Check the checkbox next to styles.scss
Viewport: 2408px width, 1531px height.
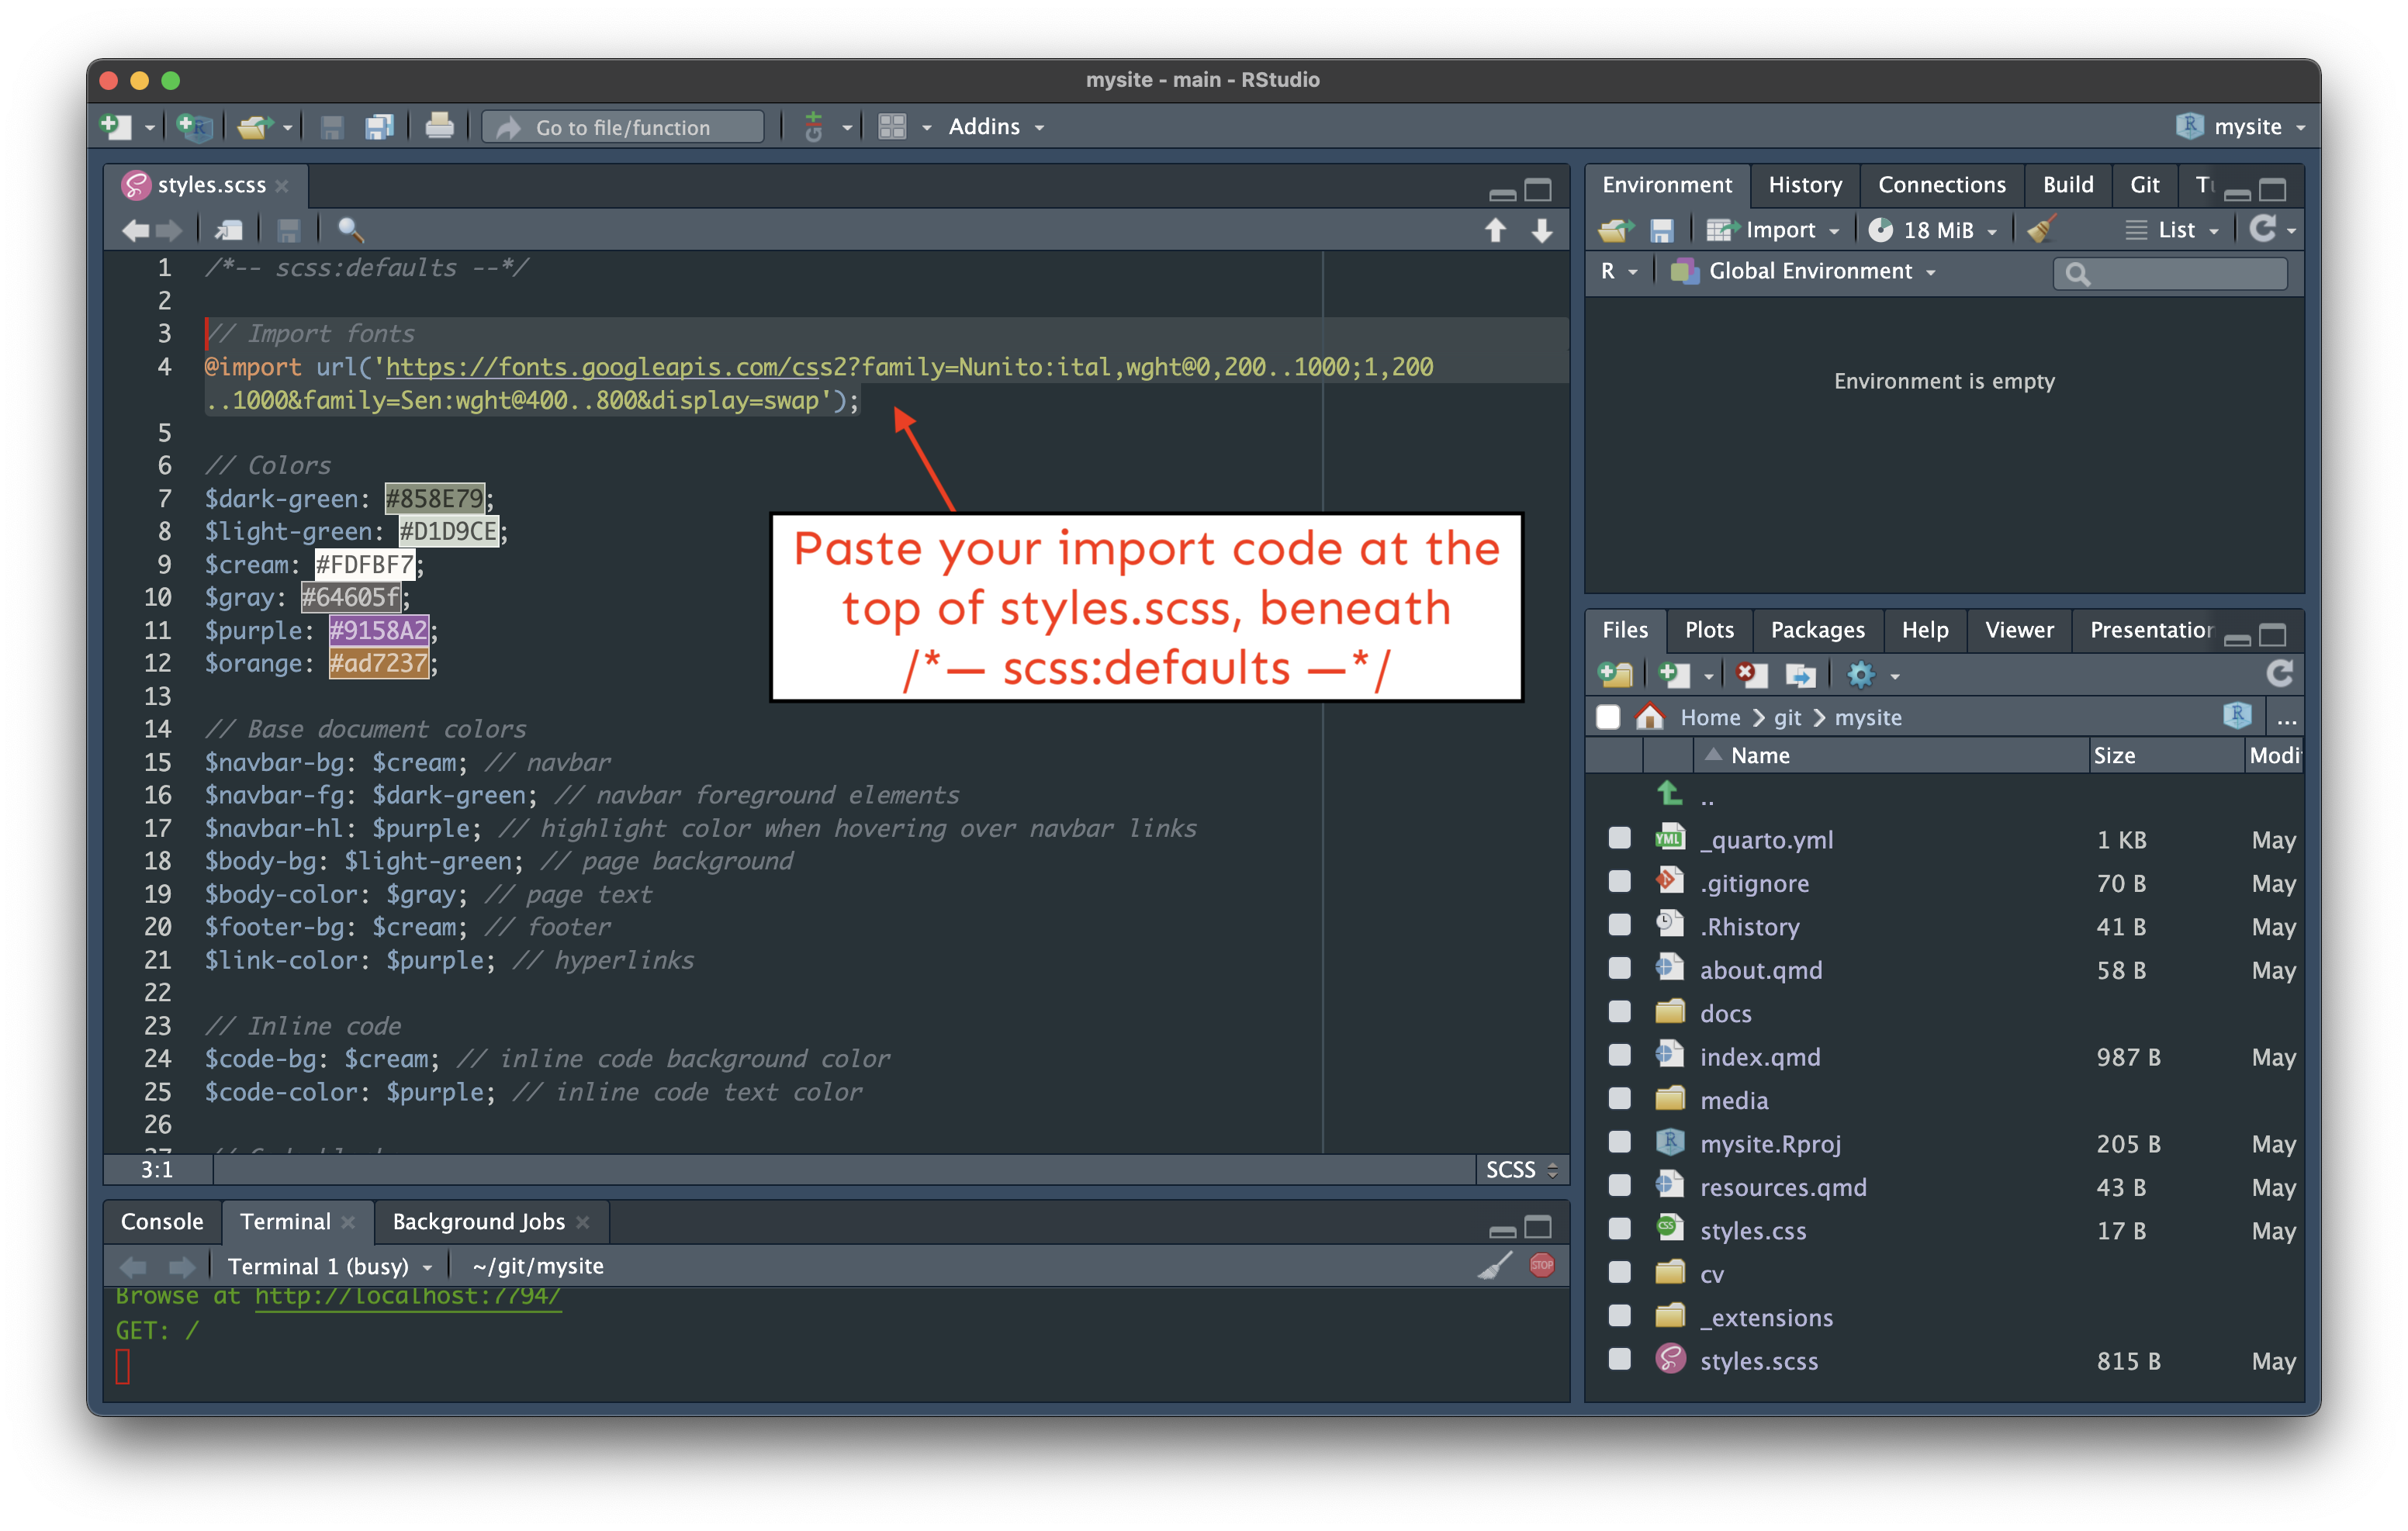1620,1360
